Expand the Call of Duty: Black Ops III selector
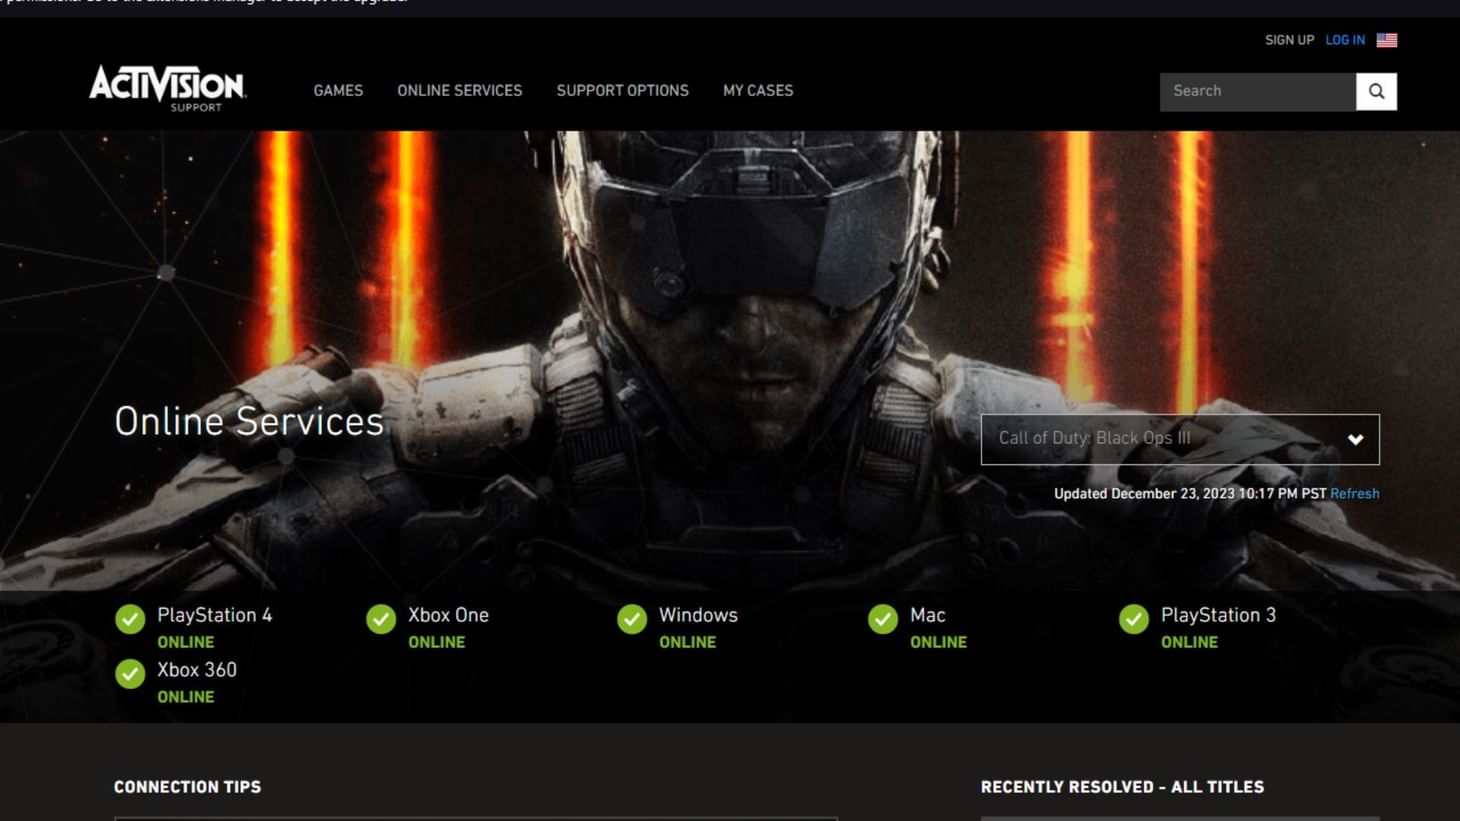Viewport: 1460px width, 821px height. (x=1179, y=438)
